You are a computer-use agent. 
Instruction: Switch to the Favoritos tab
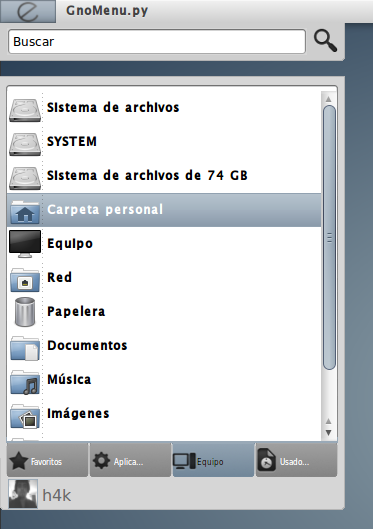[x=47, y=460]
